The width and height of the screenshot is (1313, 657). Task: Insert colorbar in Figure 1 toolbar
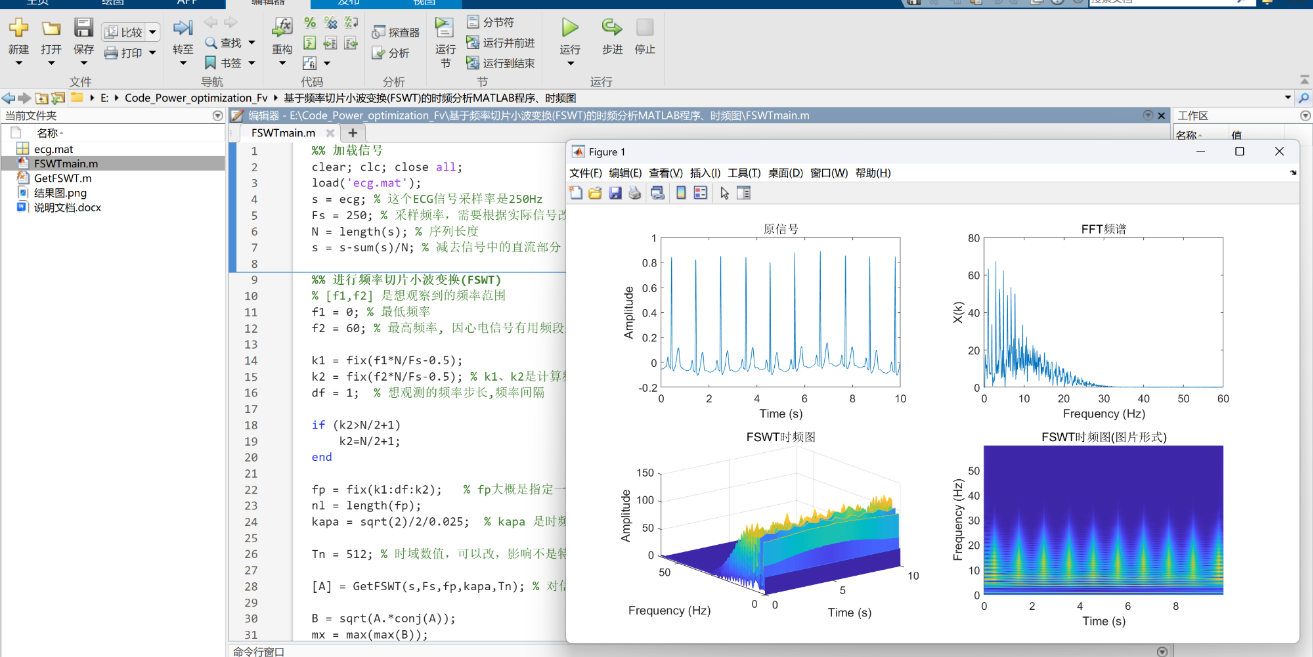click(x=681, y=193)
